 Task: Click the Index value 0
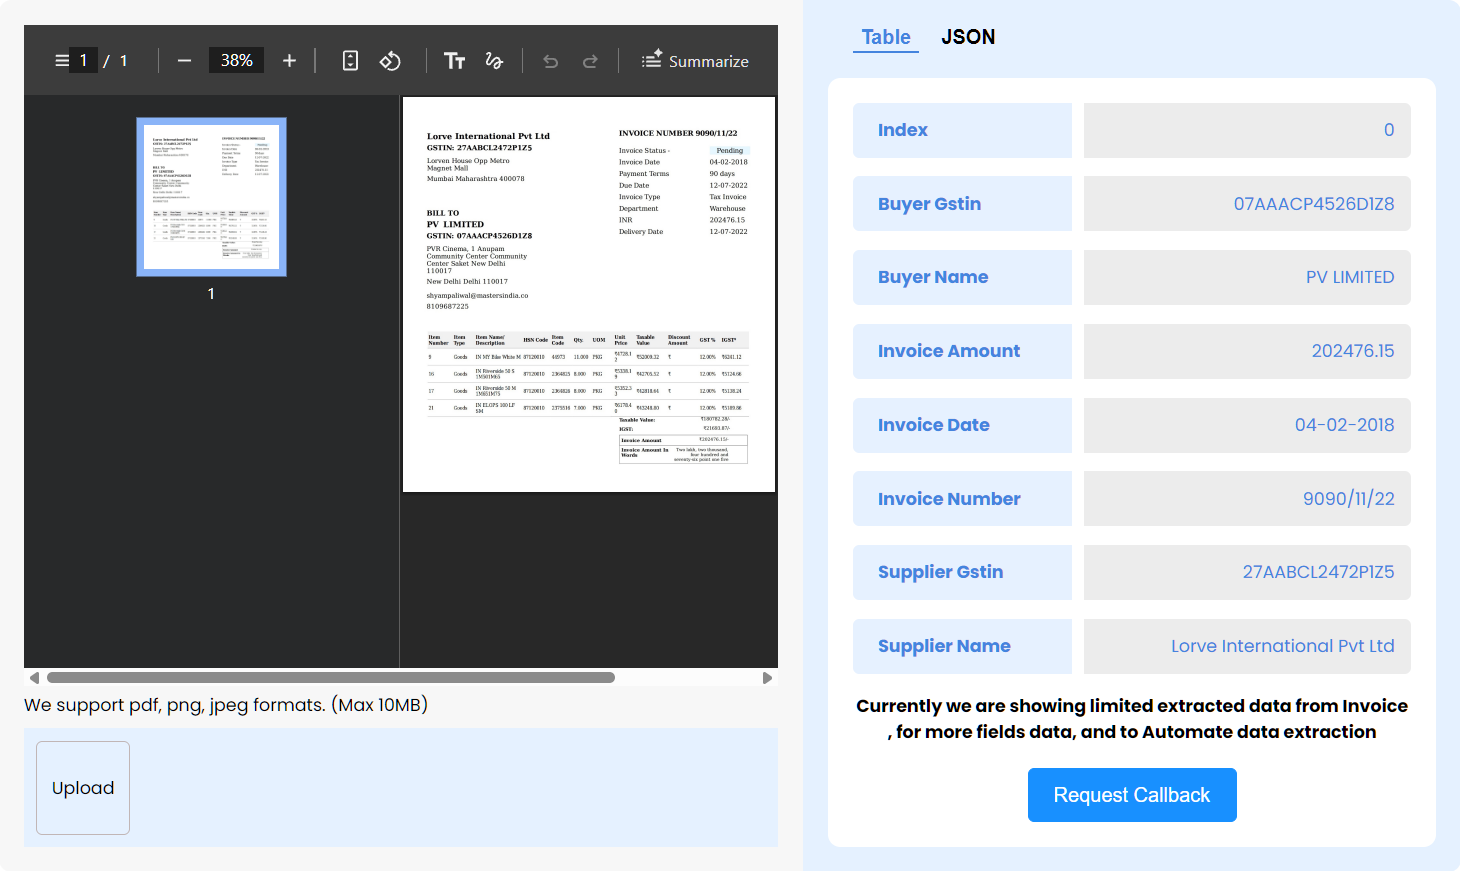point(1247,130)
